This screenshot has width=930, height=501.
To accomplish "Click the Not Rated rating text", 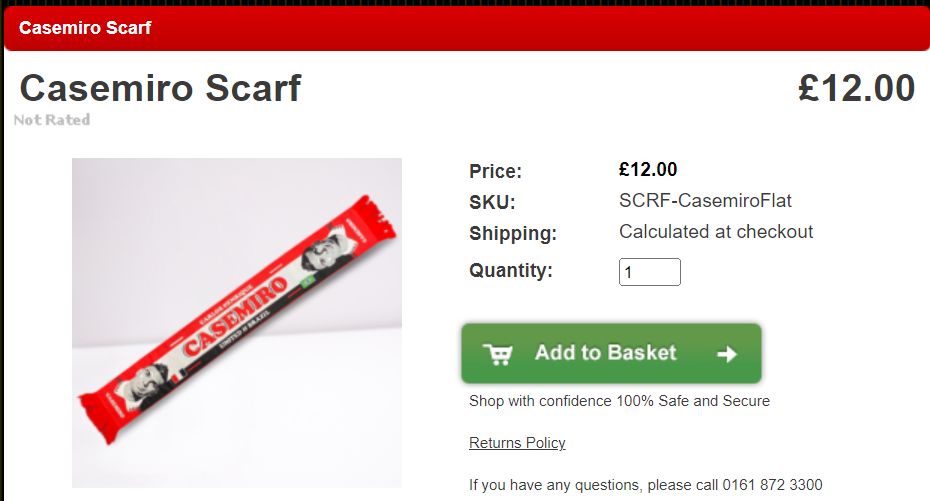I will coord(52,120).
